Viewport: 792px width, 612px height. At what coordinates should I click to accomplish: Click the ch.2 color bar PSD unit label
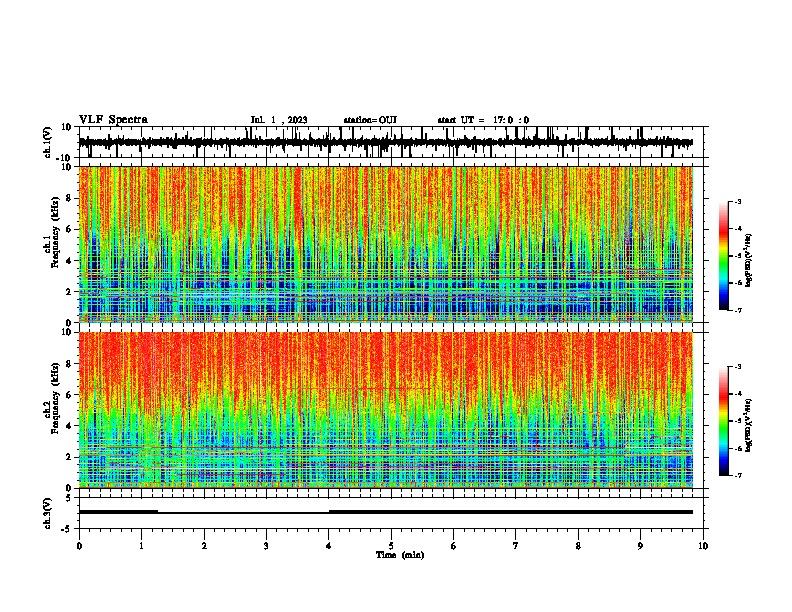pyautogui.click(x=749, y=425)
